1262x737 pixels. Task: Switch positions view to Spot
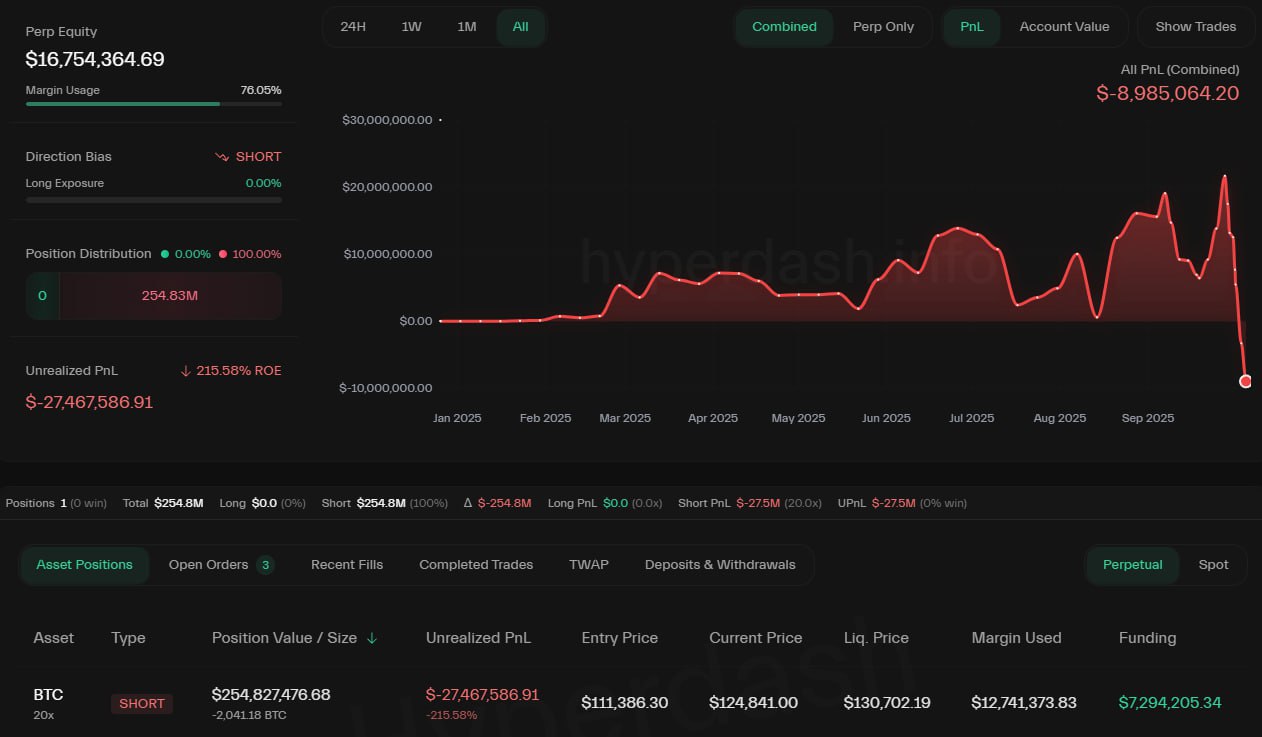pyautogui.click(x=1213, y=565)
